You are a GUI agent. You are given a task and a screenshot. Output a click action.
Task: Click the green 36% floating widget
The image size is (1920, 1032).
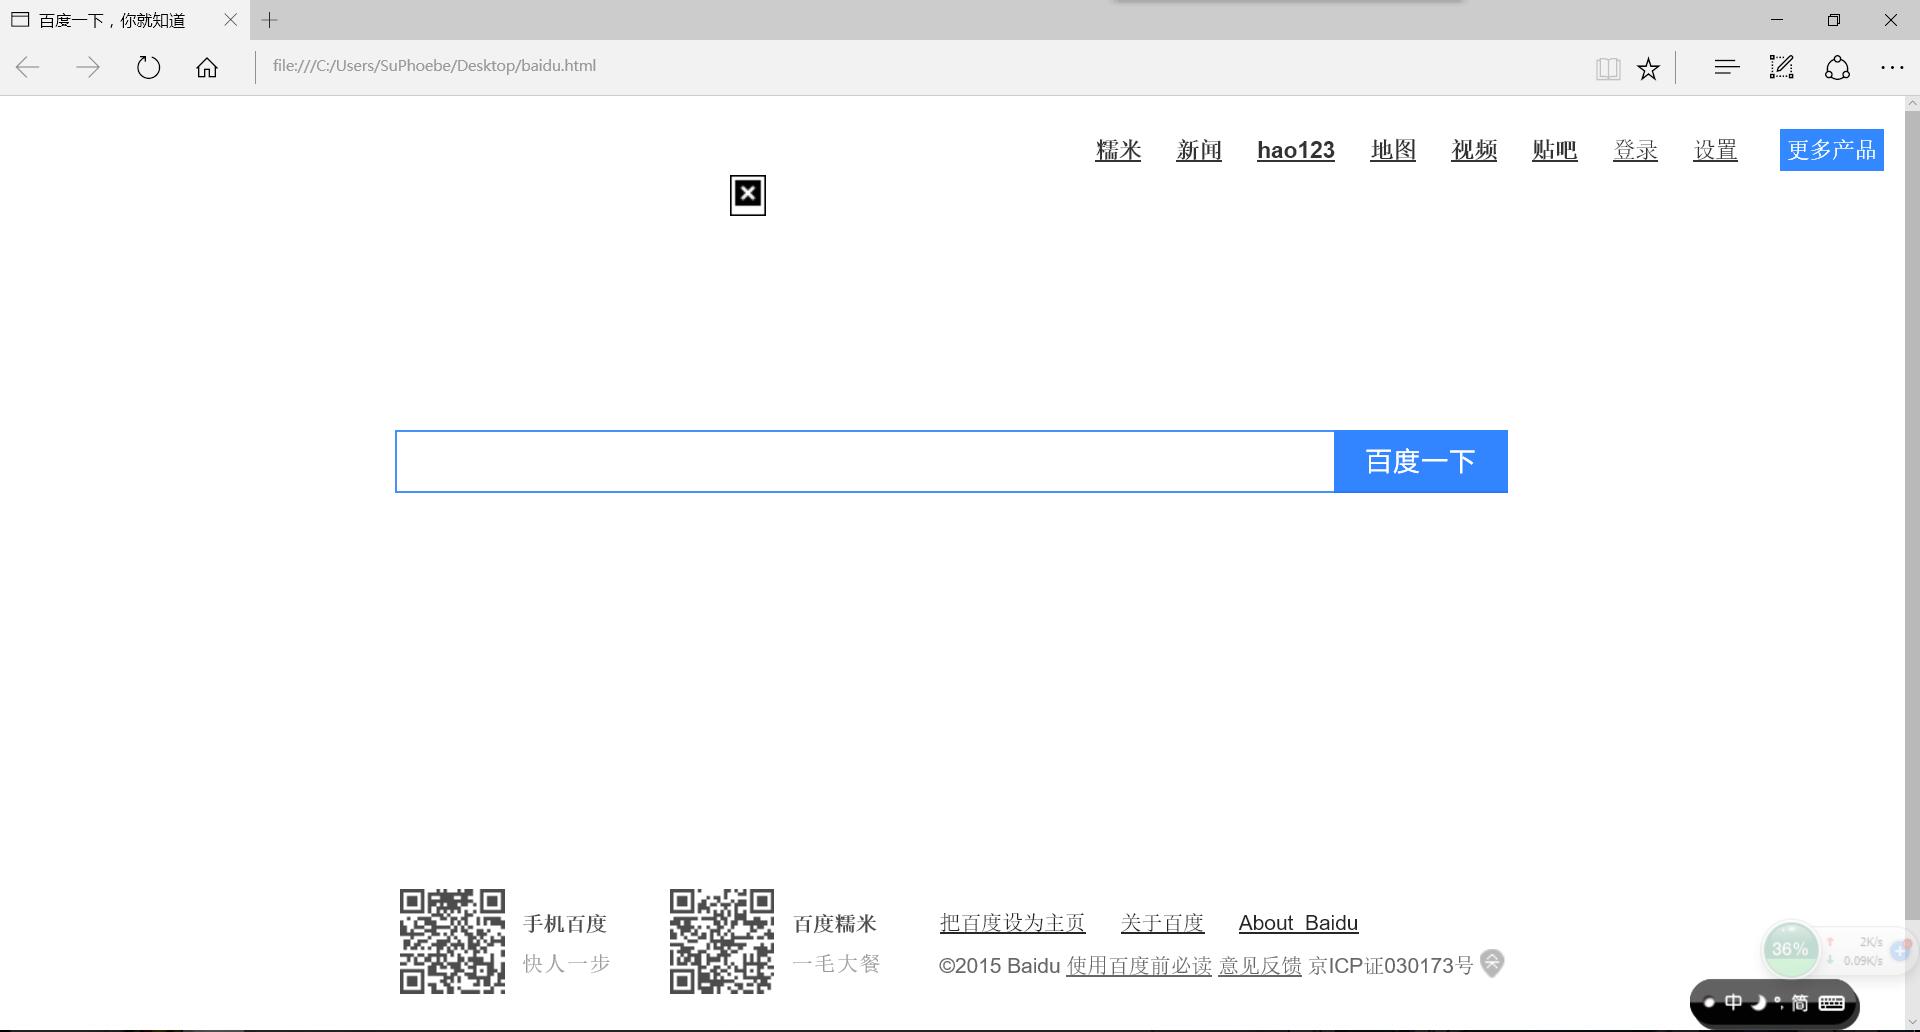1790,949
